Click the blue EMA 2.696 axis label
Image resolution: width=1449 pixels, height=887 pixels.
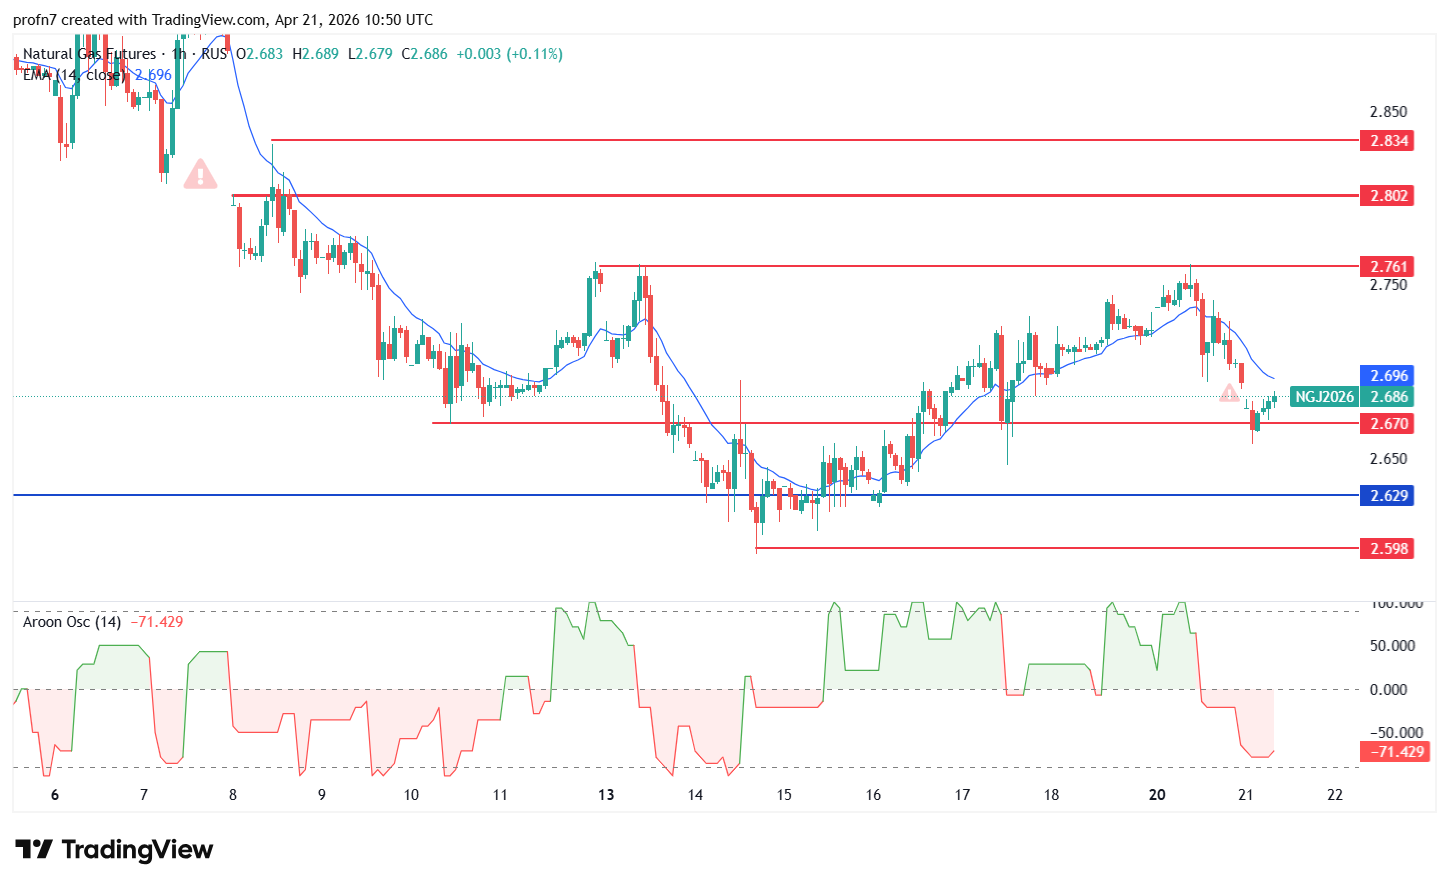tap(1387, 376)
